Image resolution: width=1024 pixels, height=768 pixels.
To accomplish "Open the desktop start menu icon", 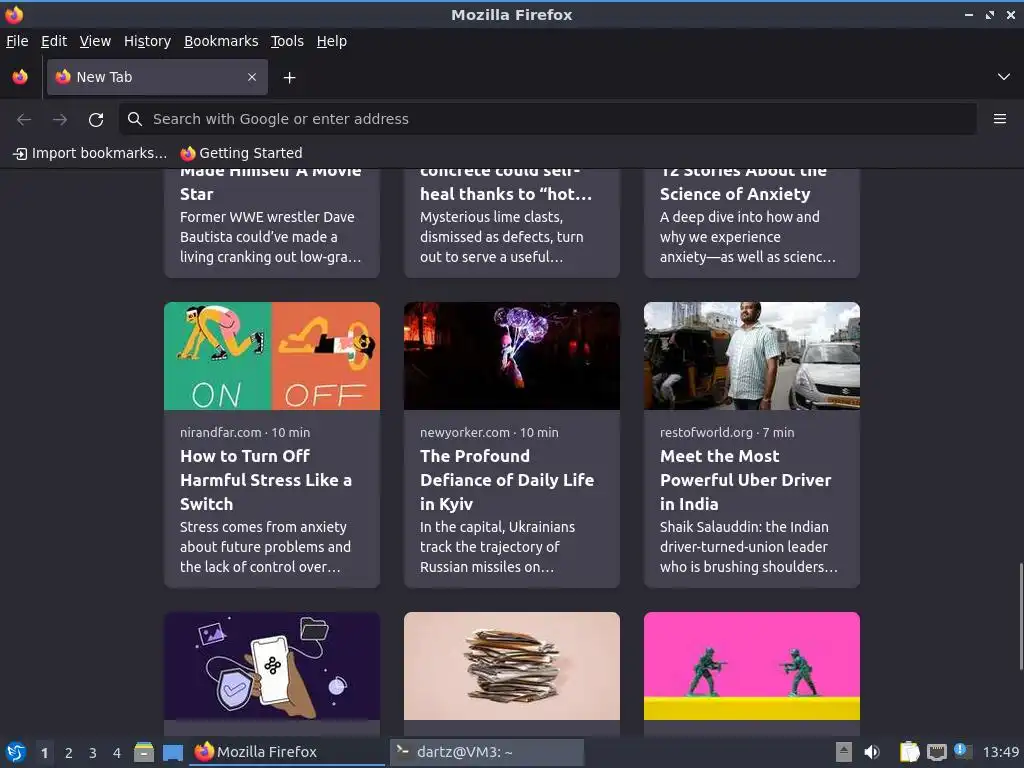I will pyautogui.click(x=16, y=752).
